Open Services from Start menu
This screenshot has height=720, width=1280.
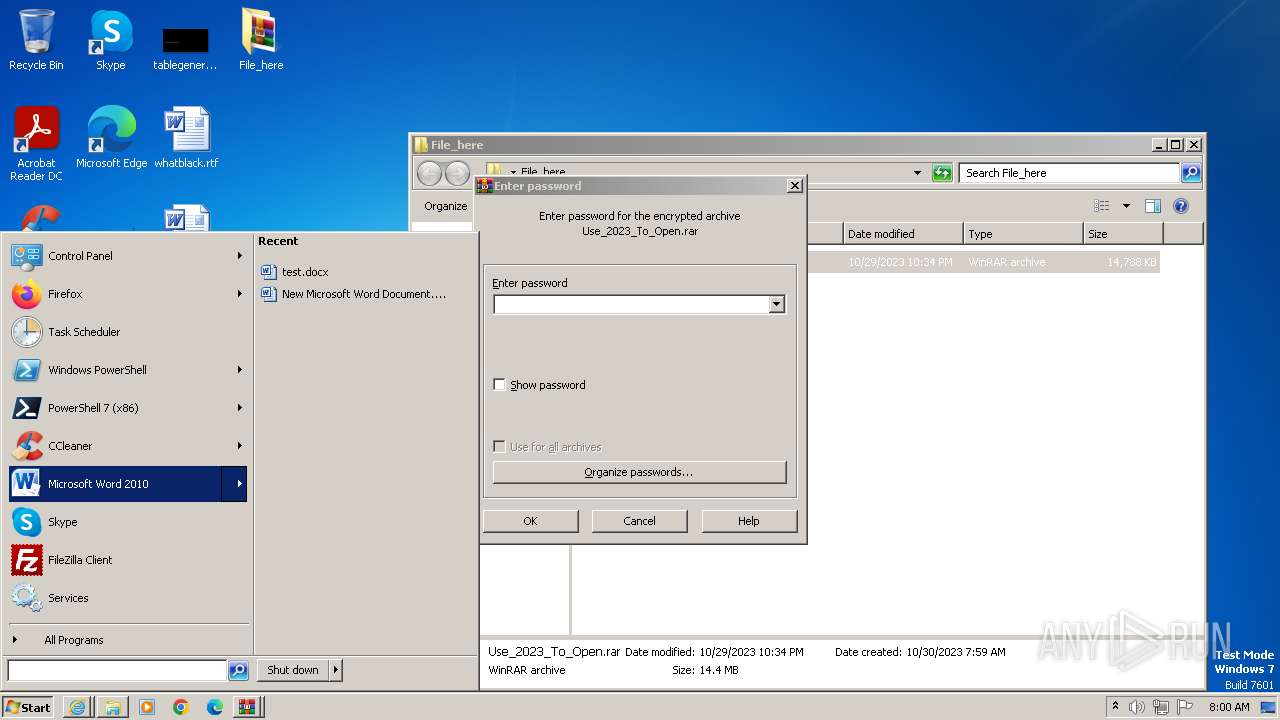click(128, 598)
